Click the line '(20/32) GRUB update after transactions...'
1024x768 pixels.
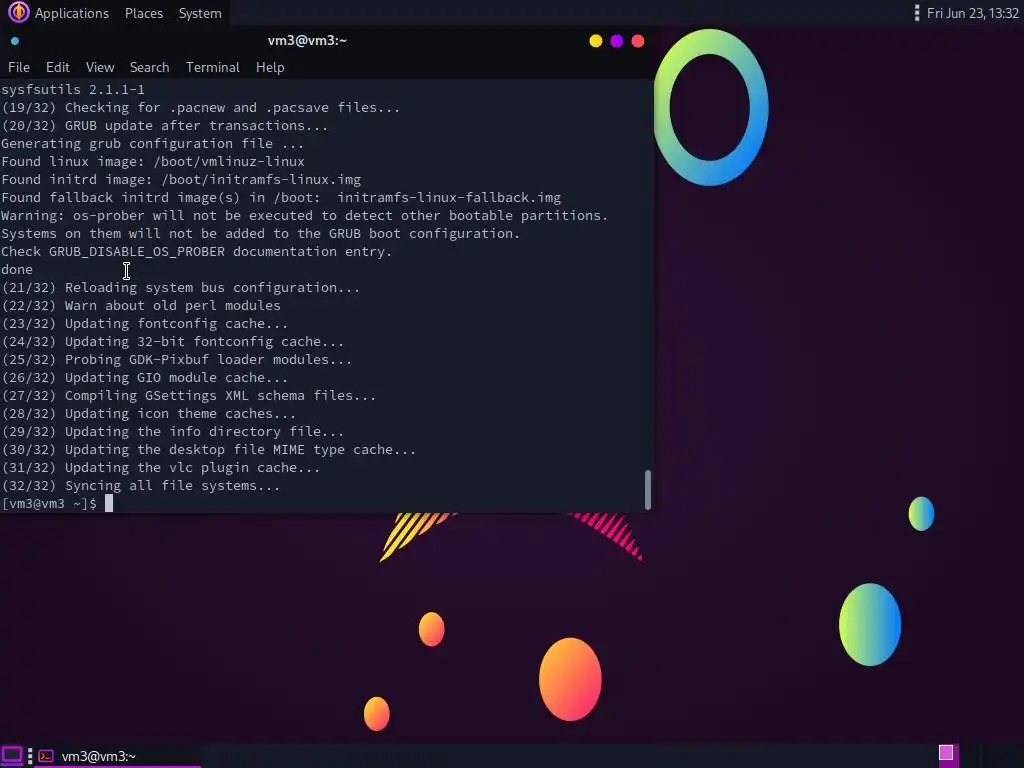165,125
